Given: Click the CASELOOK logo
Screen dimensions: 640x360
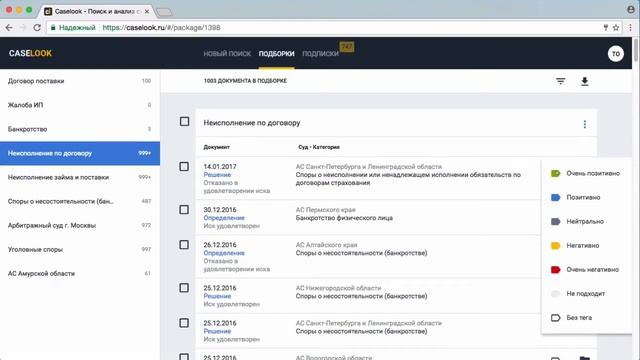Looking at the screenshot, I should click(30, 53).
